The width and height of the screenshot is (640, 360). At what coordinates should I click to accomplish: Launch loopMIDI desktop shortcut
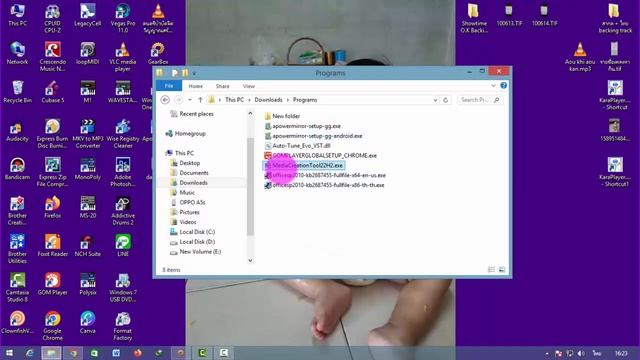tap(88, 53)
